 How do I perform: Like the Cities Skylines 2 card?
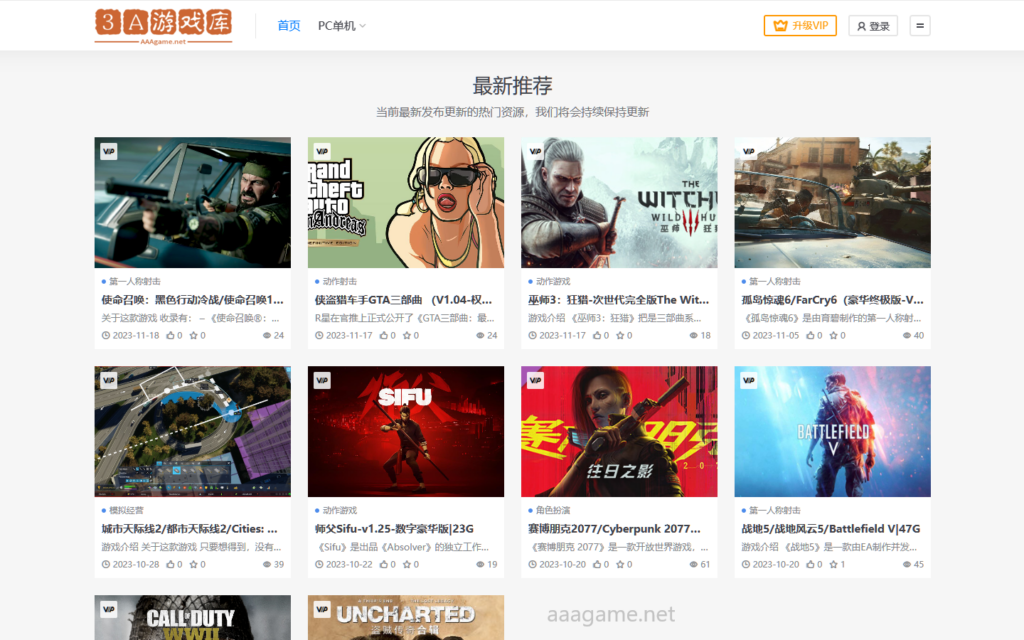tap(170, 564)
